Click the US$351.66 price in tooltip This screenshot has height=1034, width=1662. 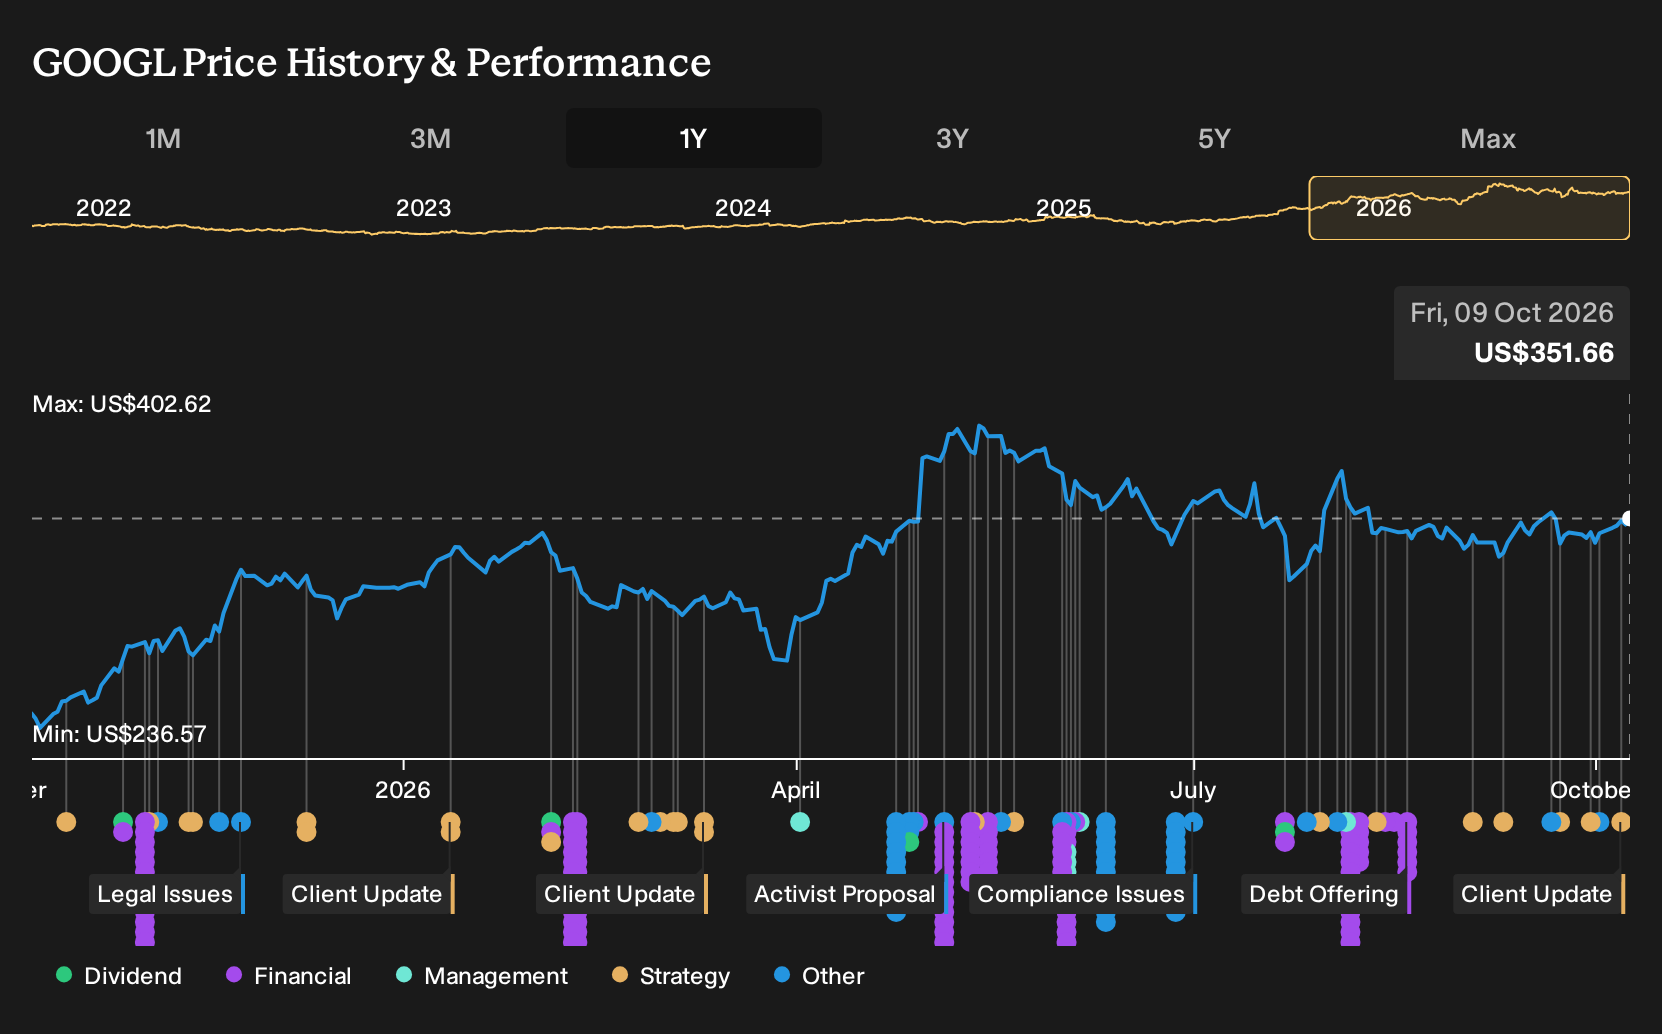tap(1544, 353)
